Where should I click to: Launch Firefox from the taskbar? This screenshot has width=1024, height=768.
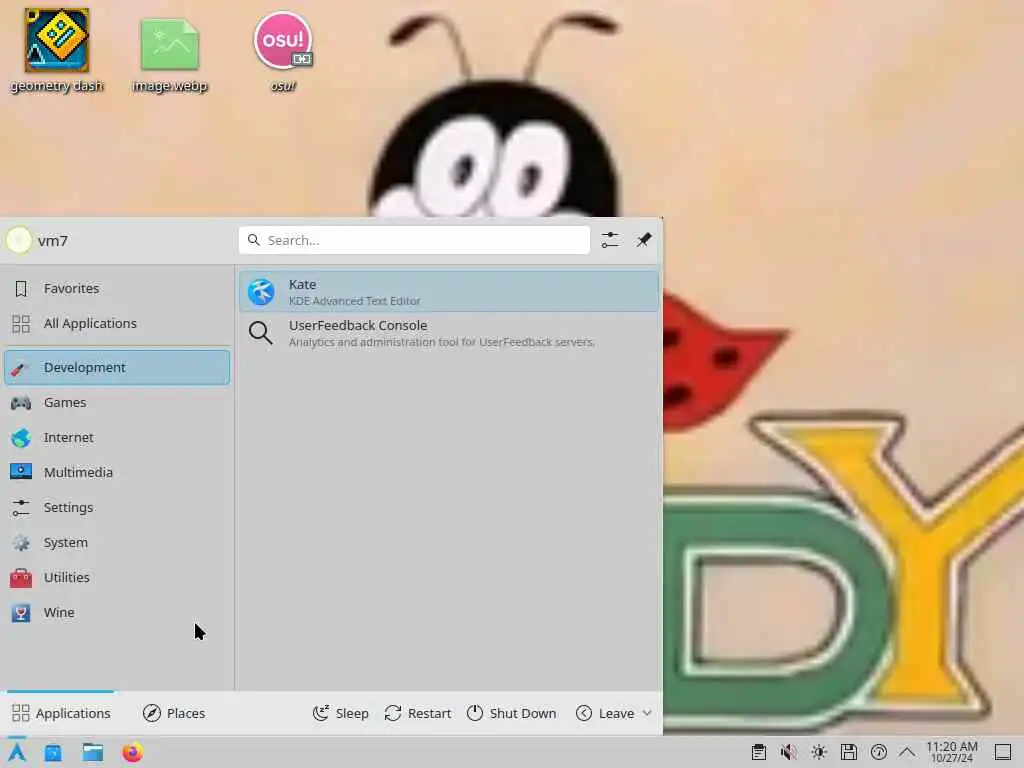133,753
